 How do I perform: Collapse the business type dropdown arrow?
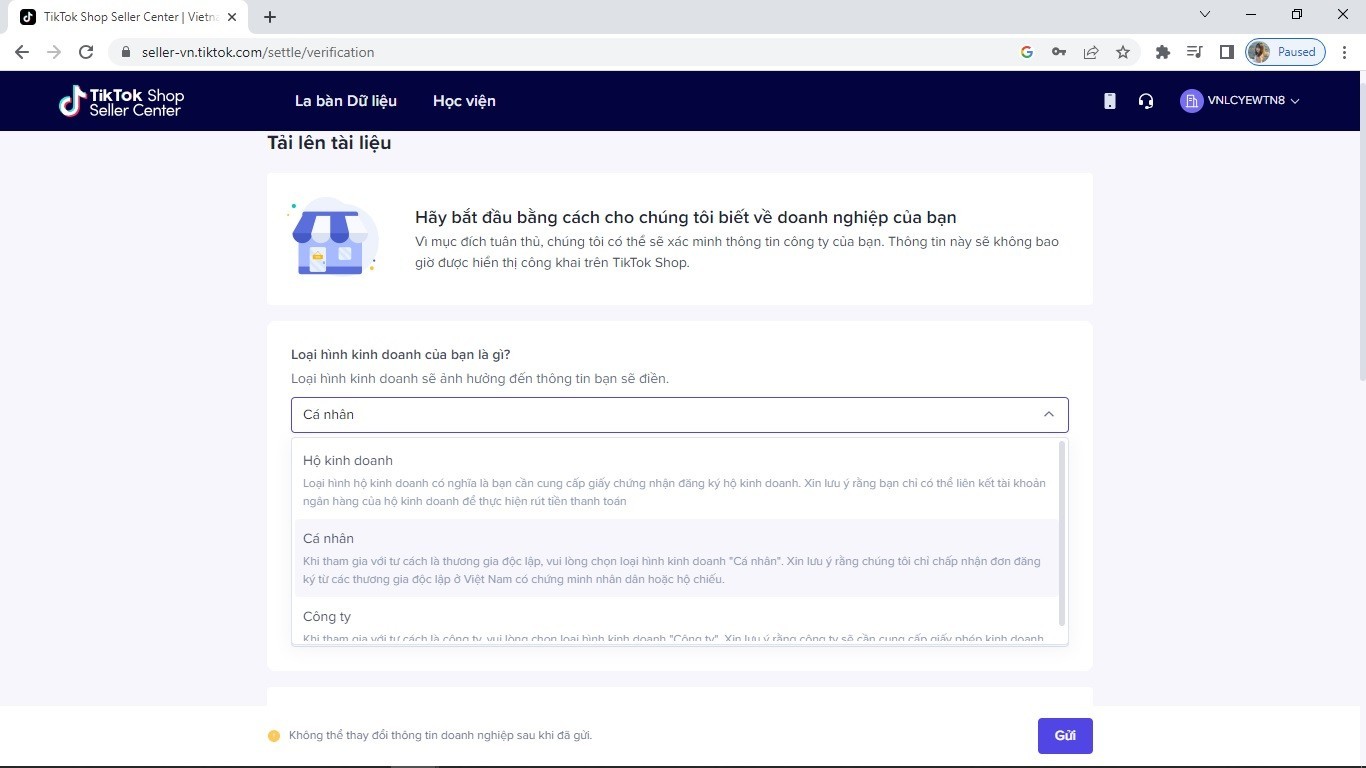[1048, 414]
